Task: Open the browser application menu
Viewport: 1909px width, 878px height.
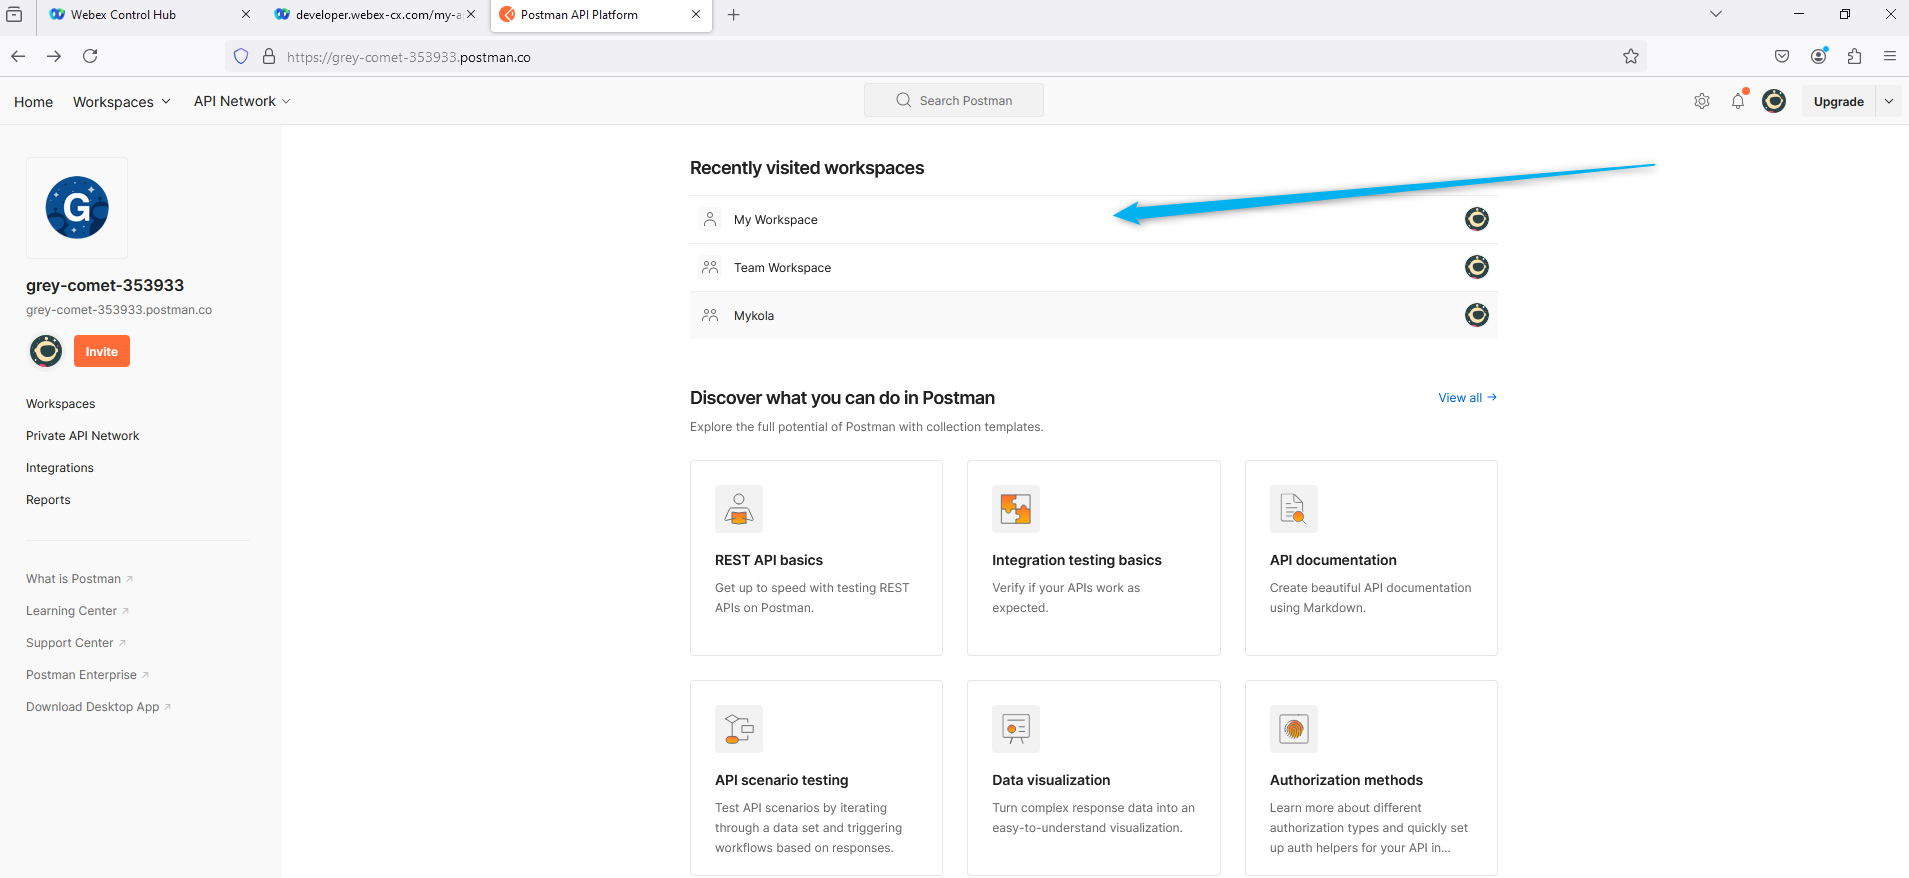Action: (x=1890, y=56)
